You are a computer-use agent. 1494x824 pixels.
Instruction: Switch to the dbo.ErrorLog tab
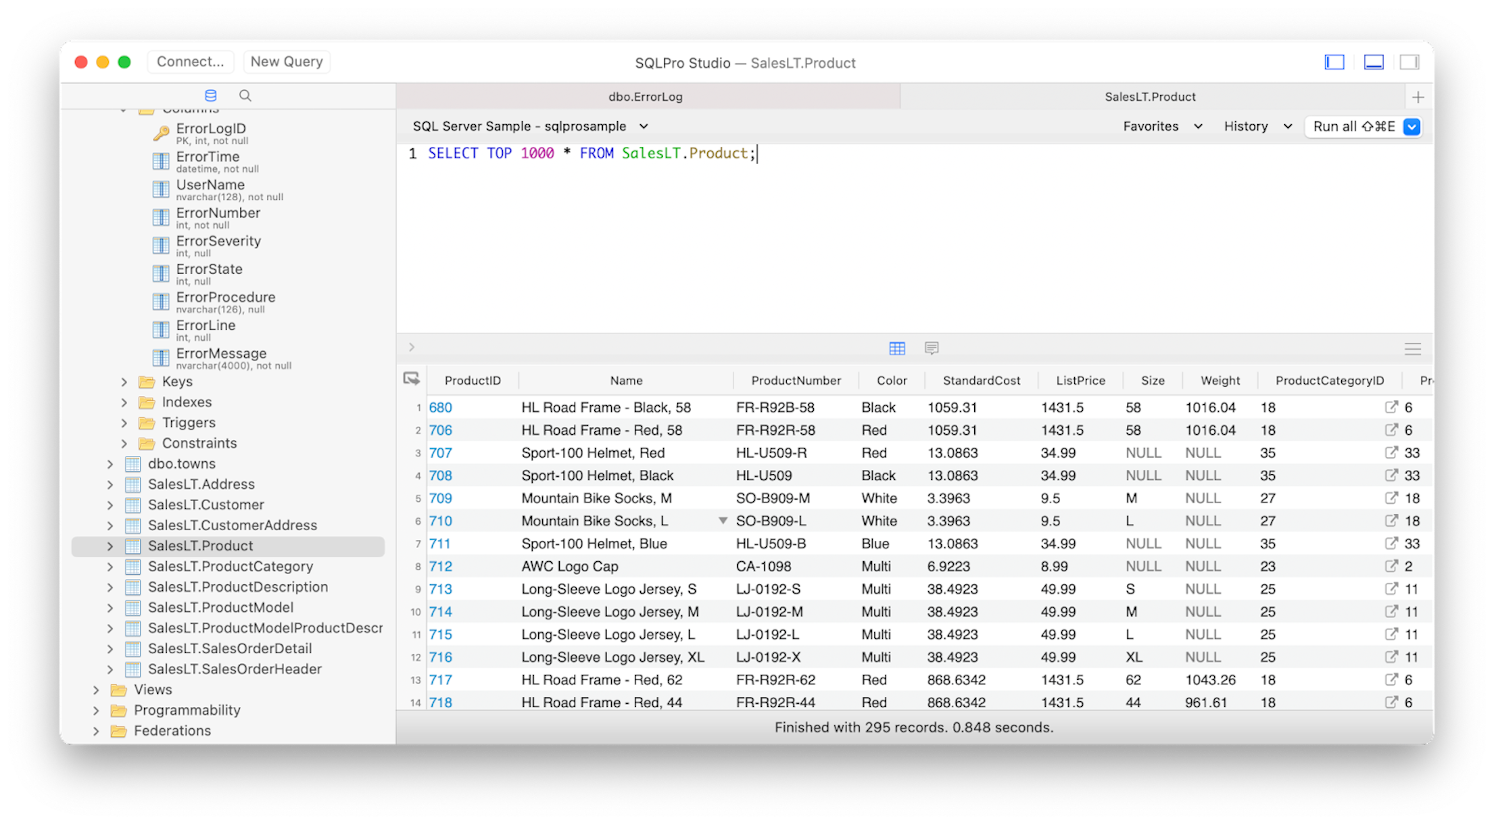(x=646, y=97)
